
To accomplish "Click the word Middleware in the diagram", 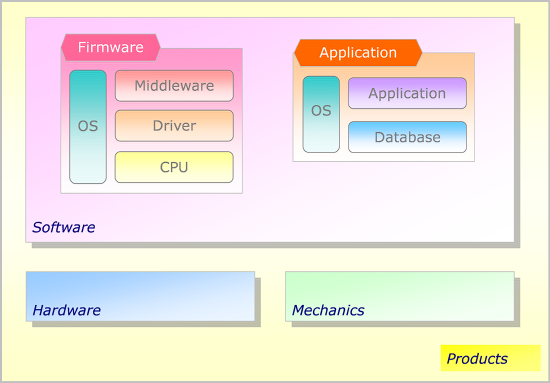I will pos(174,86).
